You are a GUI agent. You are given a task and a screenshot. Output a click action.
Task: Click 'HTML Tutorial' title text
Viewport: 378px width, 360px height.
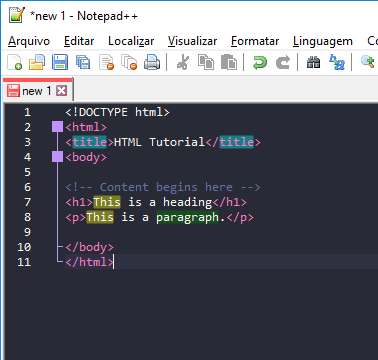point(159,142)
